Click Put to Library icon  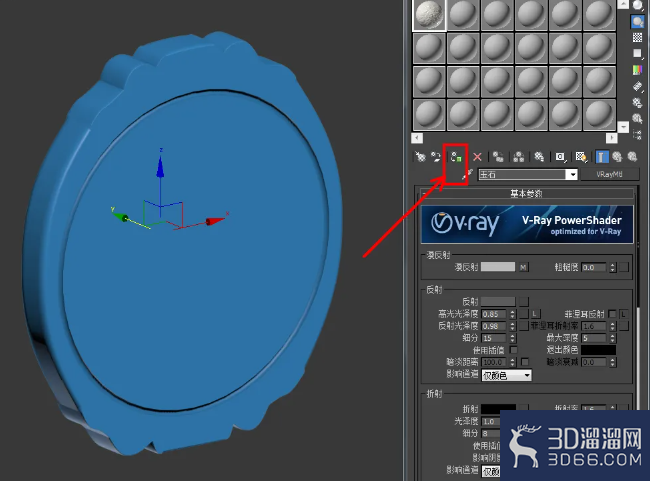tap(539, 157)
